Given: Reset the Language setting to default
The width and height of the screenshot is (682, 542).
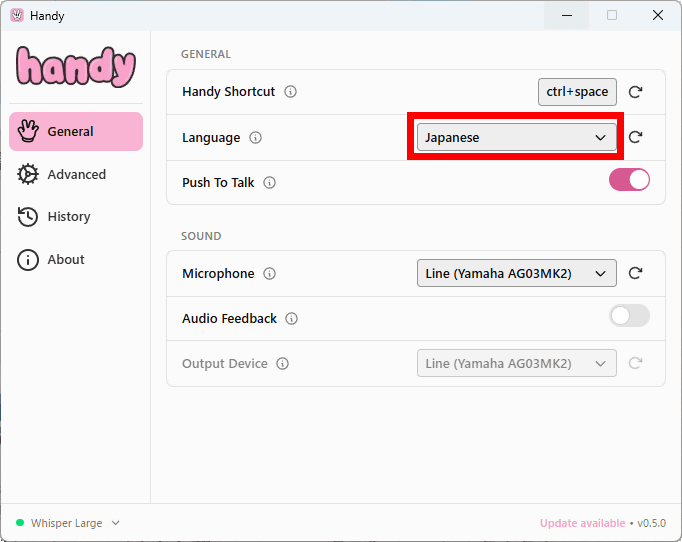Looking at the screenshot, I should [x=635, y=138].
